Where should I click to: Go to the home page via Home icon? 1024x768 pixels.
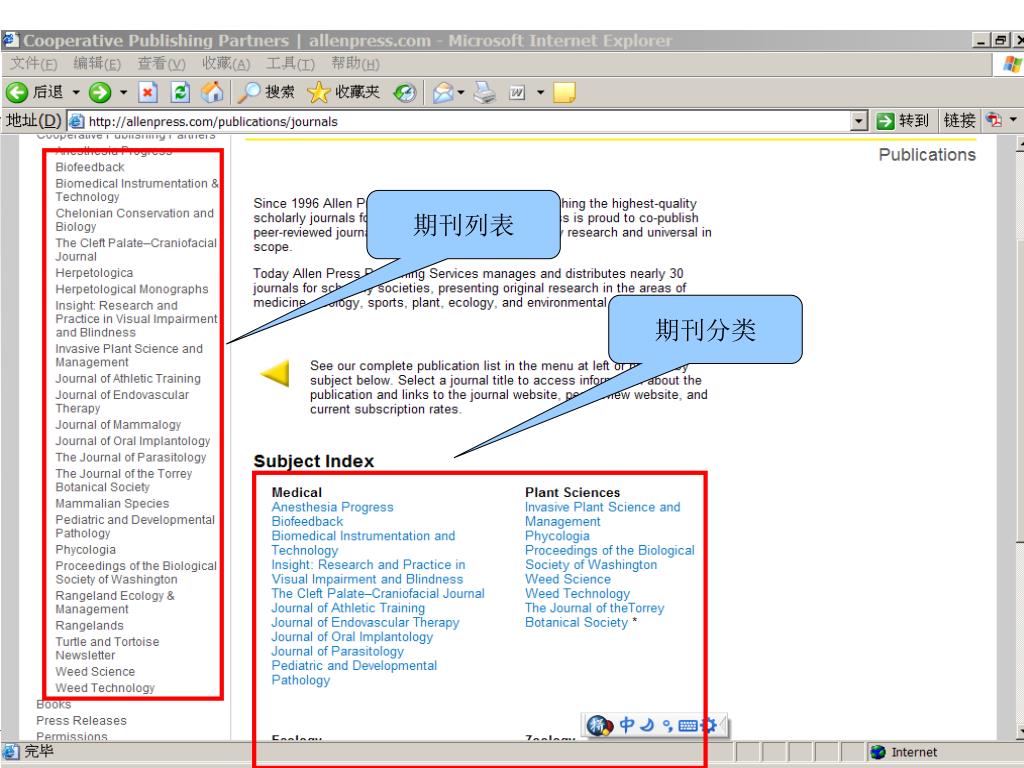pos(212,93)
